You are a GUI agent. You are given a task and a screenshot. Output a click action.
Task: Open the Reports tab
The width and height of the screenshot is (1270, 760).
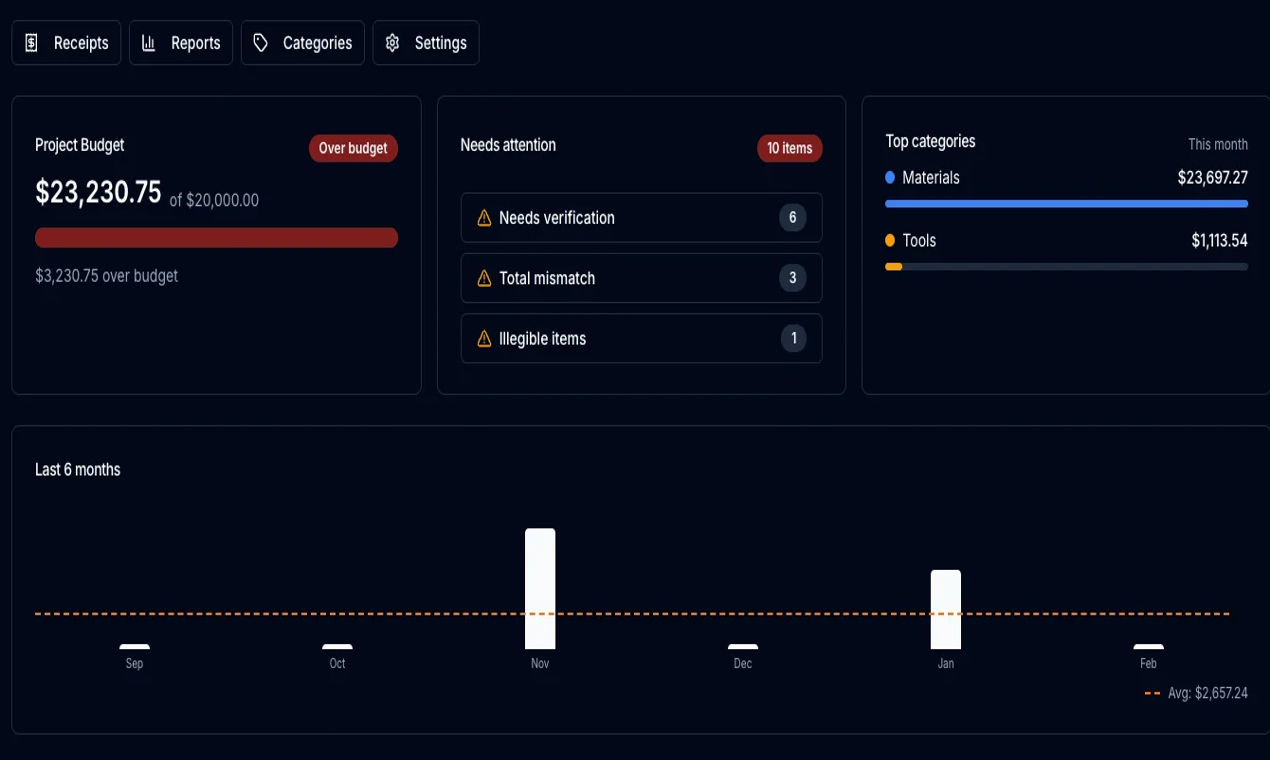point(181,43)
